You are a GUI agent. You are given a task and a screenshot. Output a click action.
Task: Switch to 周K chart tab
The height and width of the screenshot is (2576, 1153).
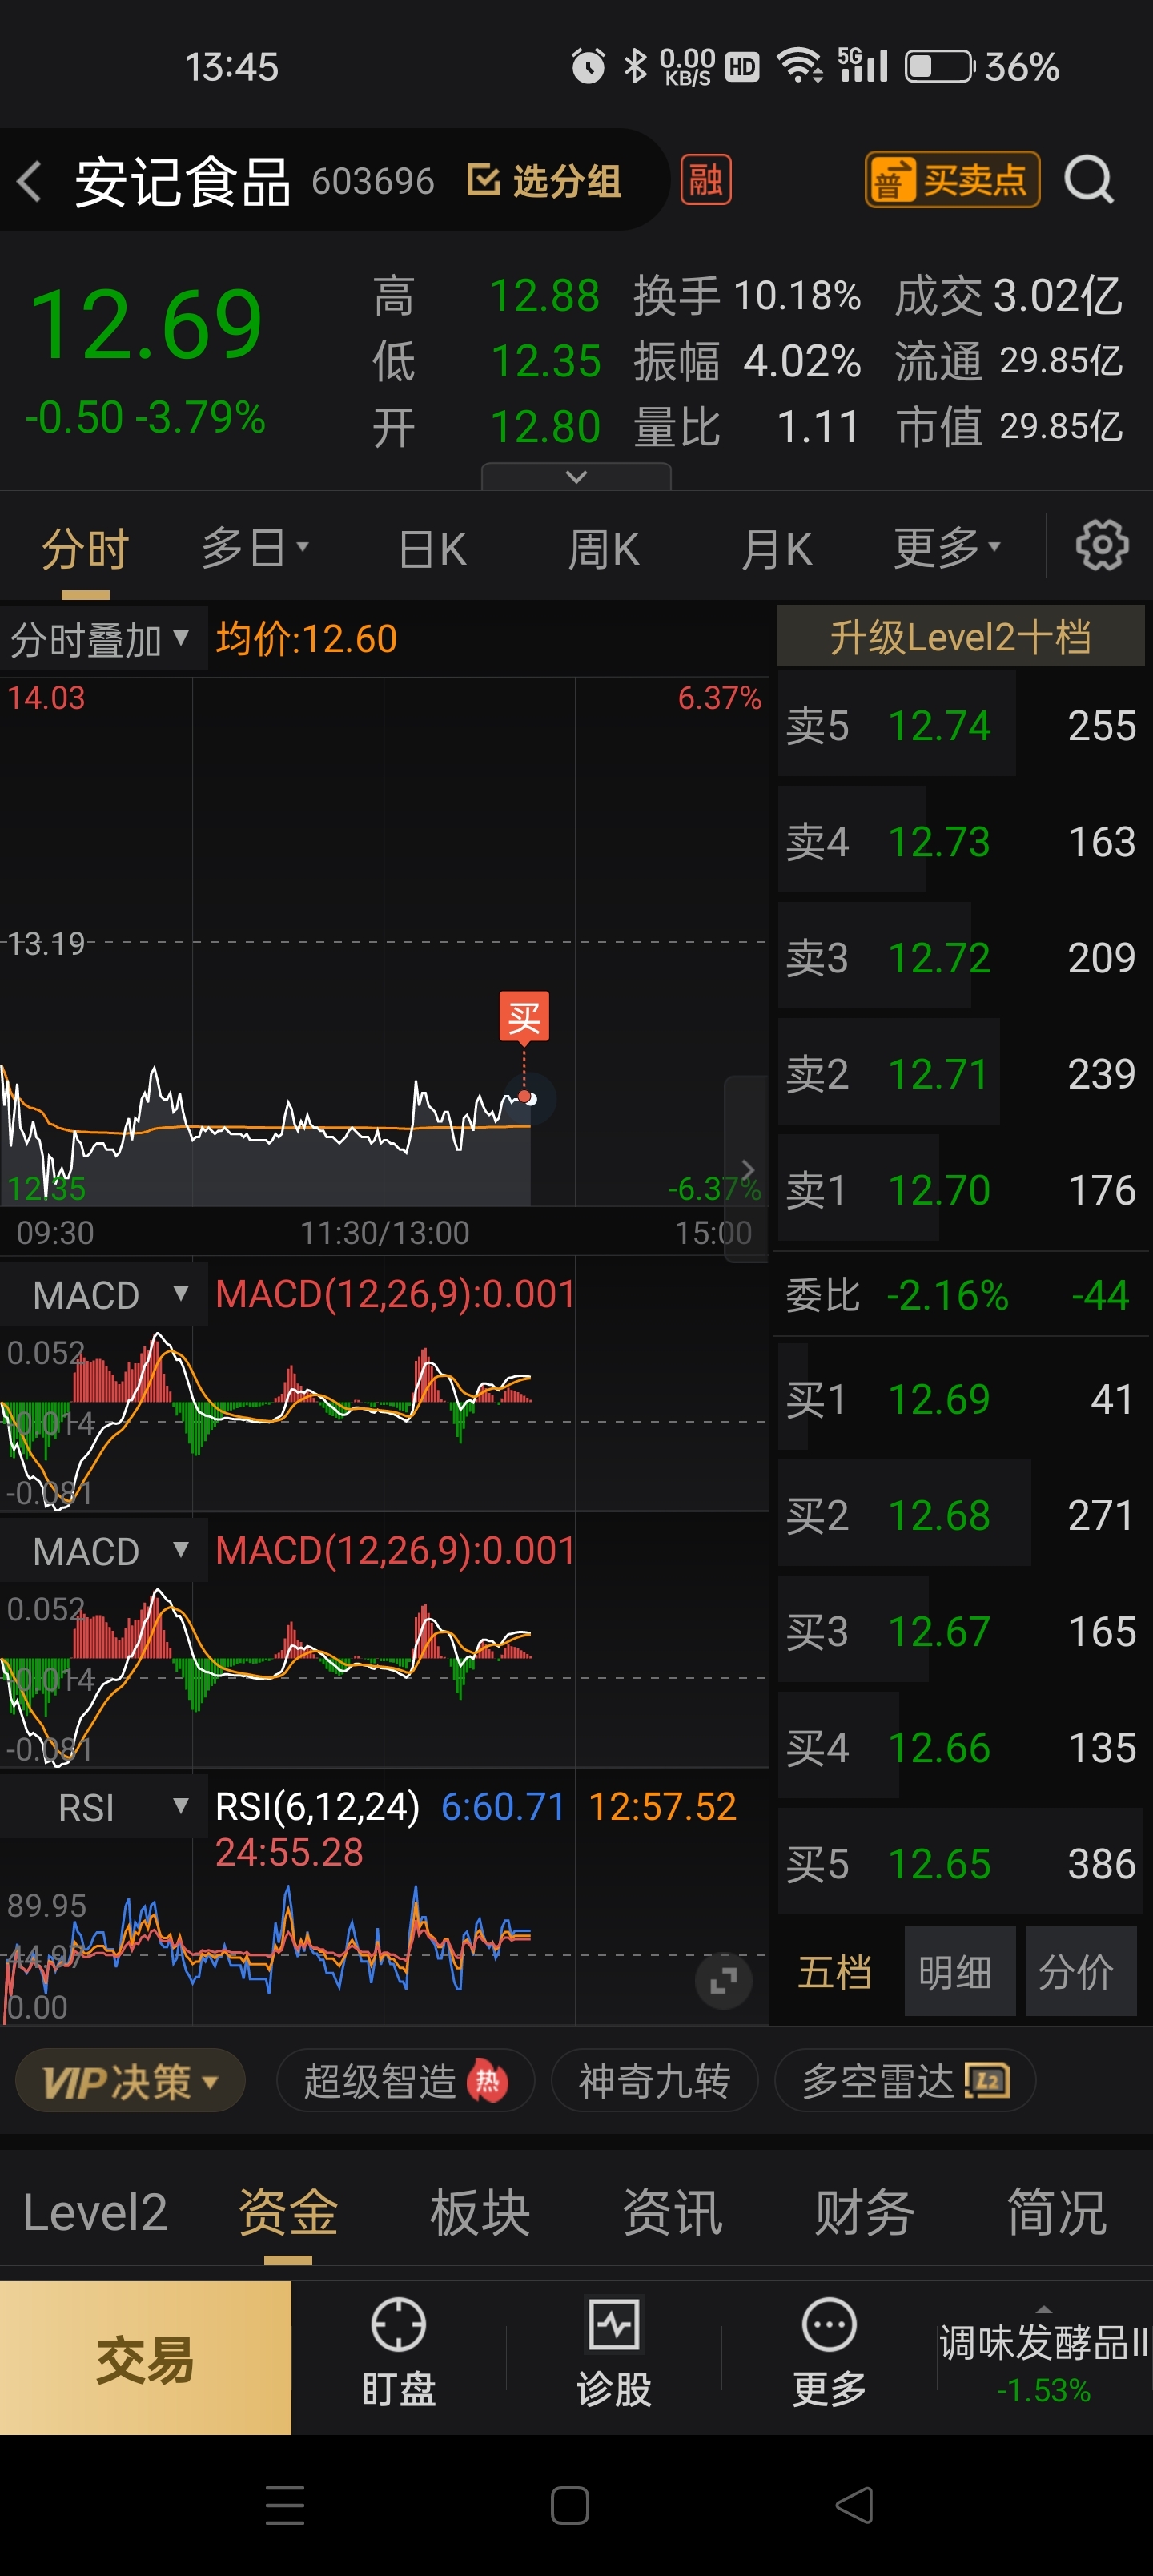pos(603,548)
